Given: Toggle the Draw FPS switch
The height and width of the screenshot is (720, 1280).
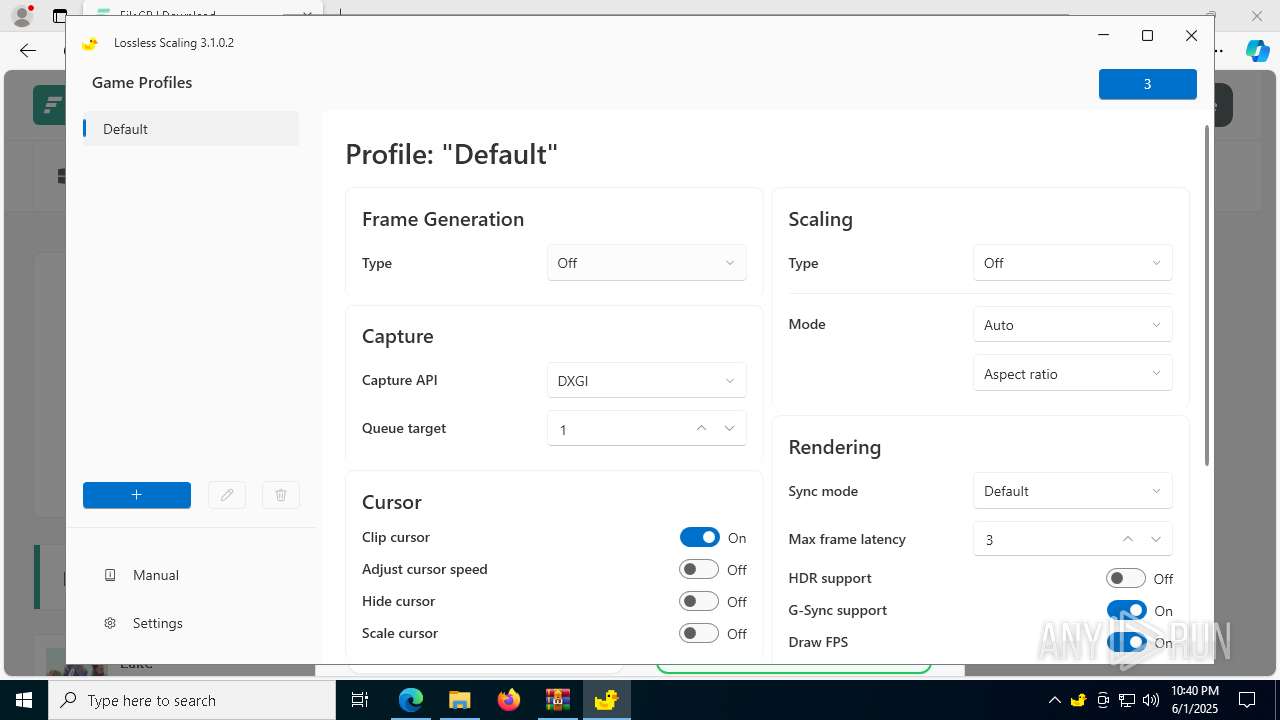Looking at the screenshot, I should [x=1126, y=642].
